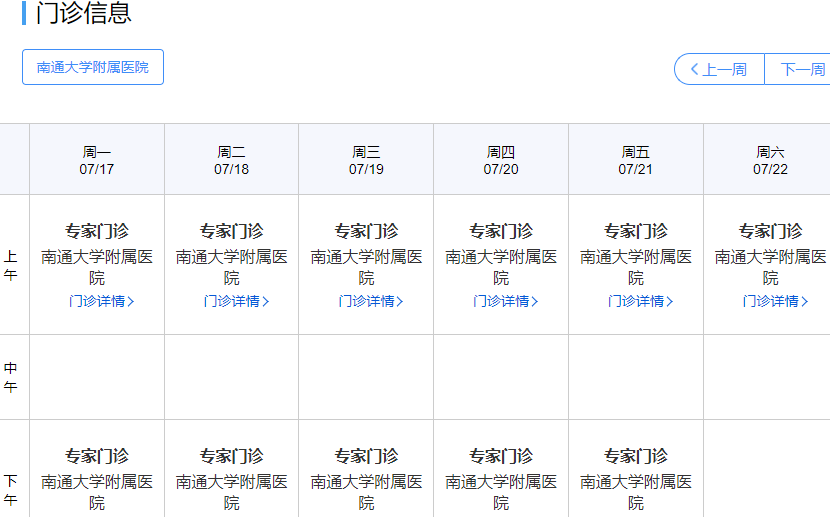Screen dimensions: 830x517
Task: Click Friday afternoon 专家门诊 slot
Action: 636,457
